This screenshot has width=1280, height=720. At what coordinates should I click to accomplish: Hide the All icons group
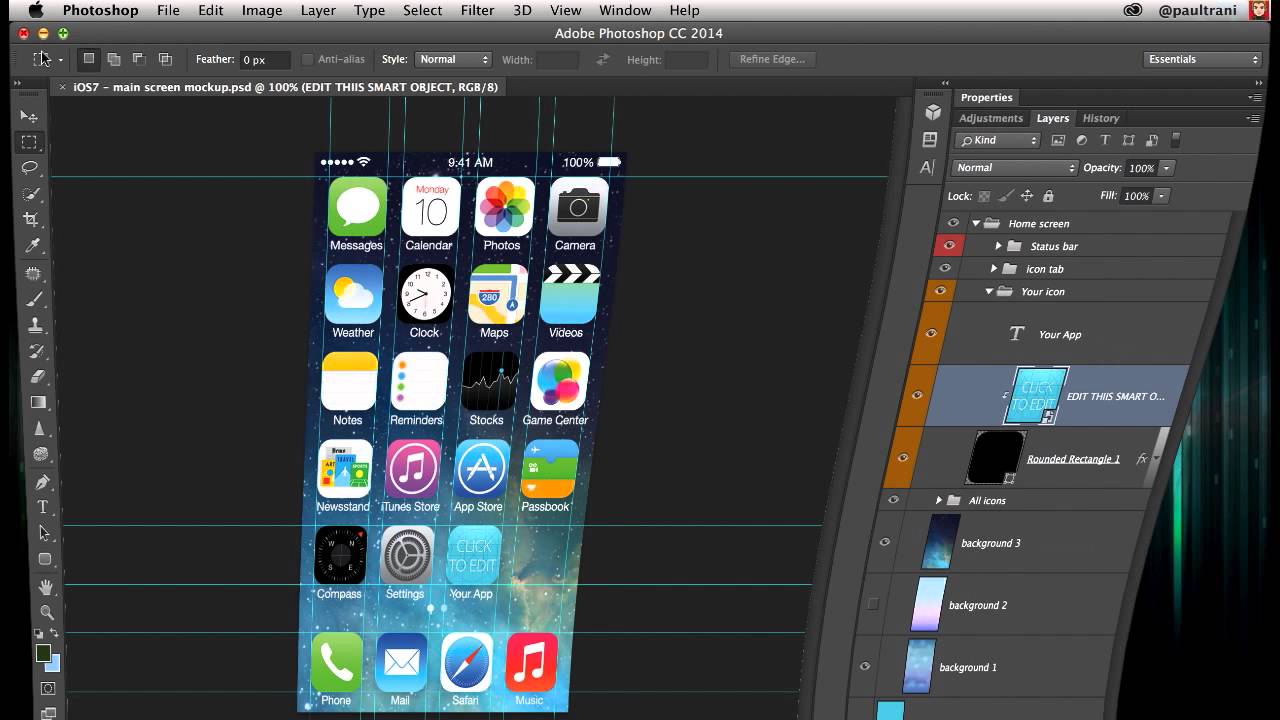[x=893, y=500]
